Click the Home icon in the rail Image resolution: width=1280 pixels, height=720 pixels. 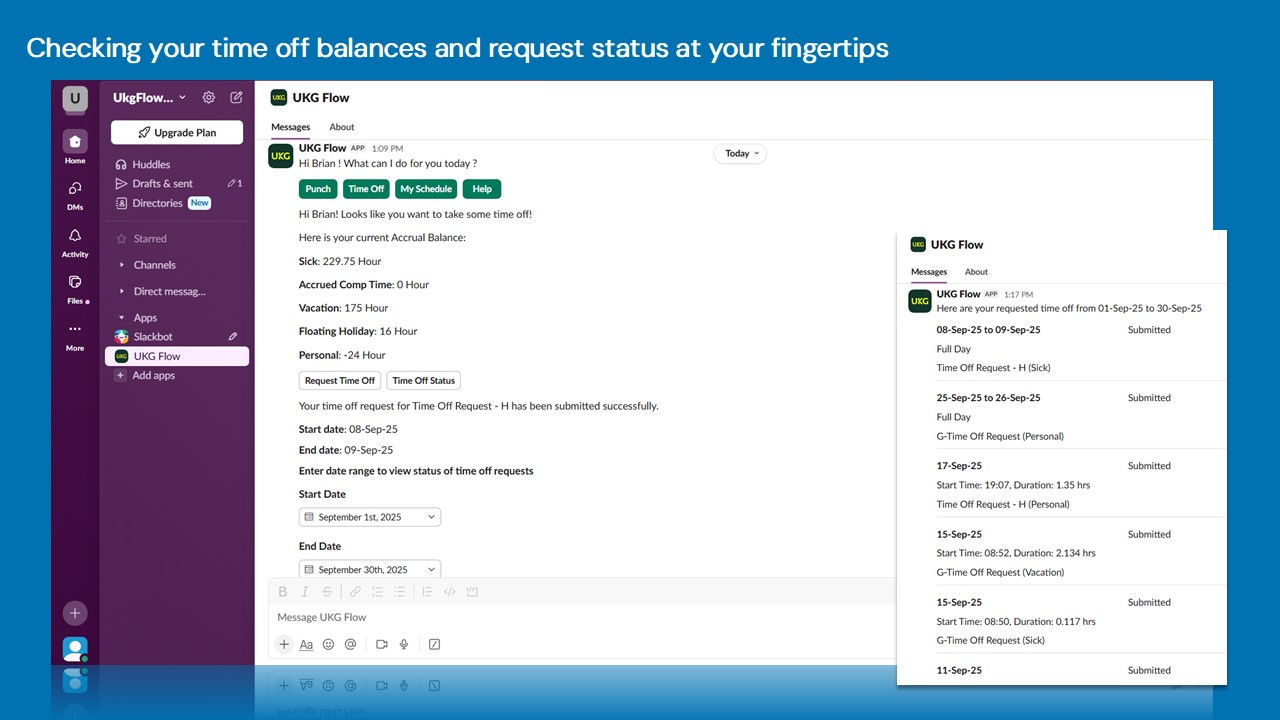[x=75, y=141]
